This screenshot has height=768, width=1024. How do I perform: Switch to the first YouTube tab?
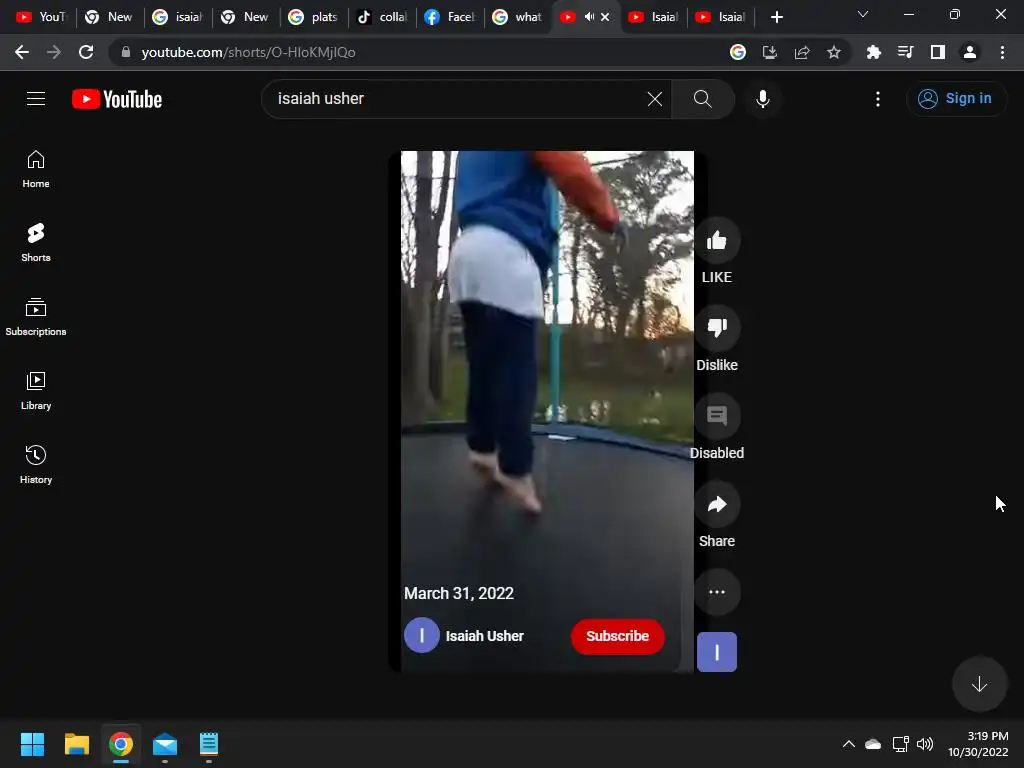[42, 17]
